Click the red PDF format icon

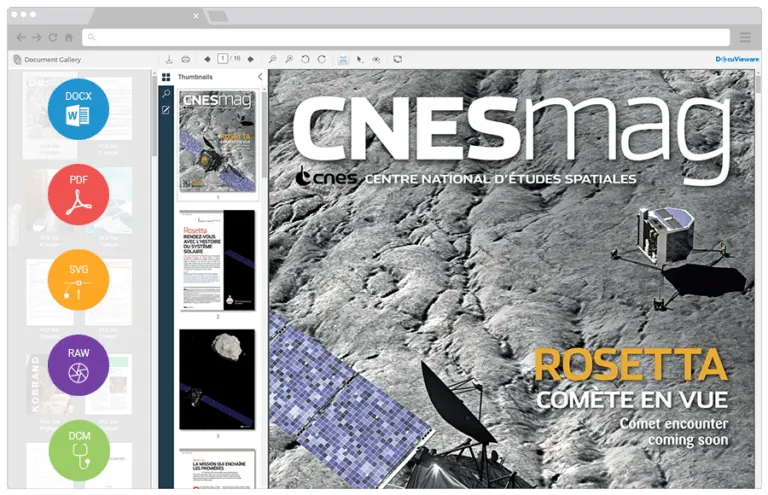click(x=78, y=194)
